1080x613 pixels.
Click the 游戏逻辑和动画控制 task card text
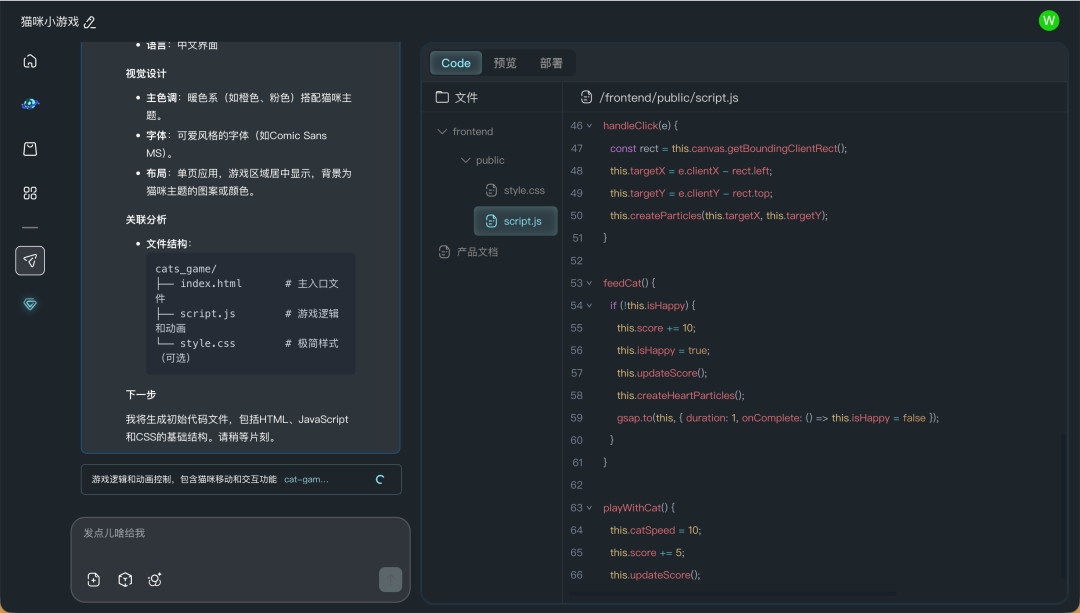click(x=184, y=479)
